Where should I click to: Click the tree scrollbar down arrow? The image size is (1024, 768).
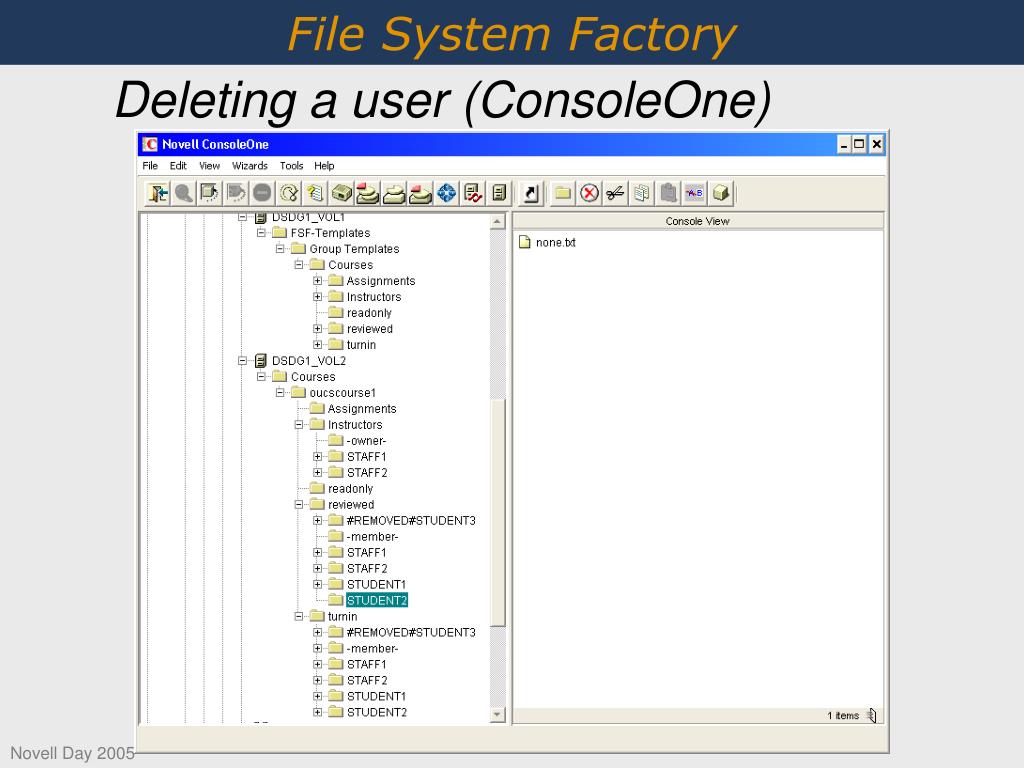[x=498, y=714]
